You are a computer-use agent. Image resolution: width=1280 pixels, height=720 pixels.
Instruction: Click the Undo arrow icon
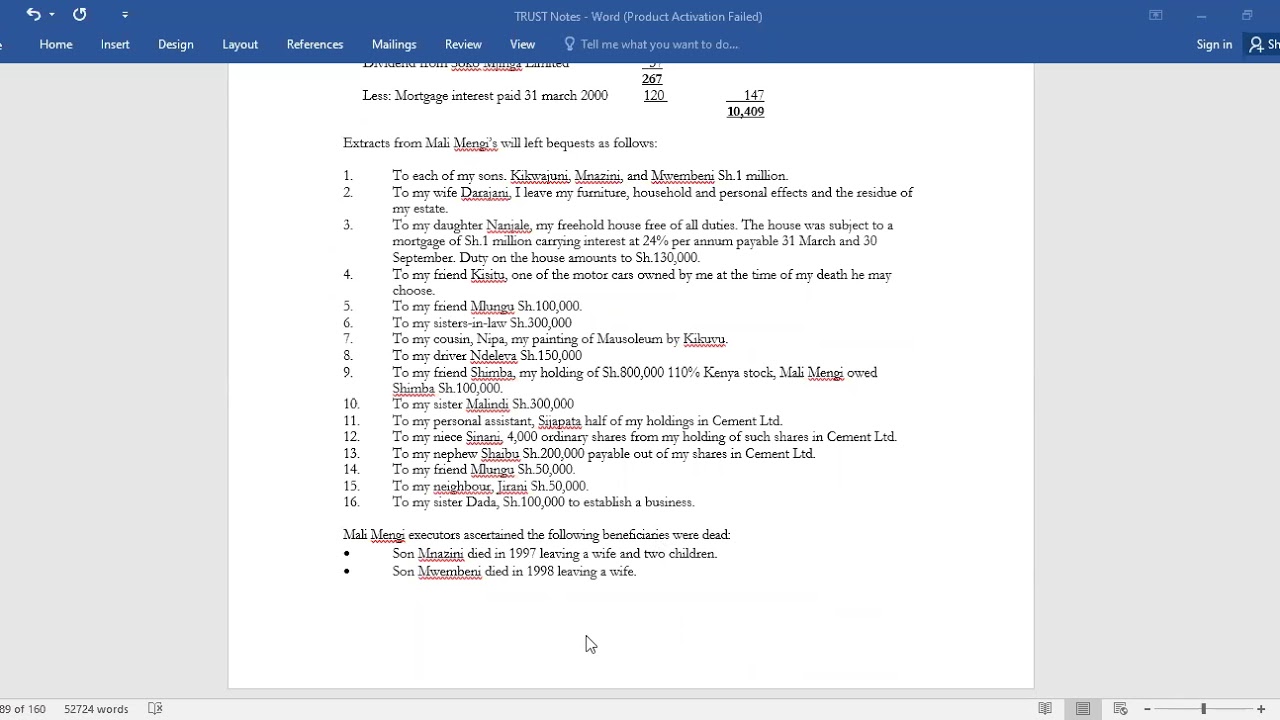(33, 14)
